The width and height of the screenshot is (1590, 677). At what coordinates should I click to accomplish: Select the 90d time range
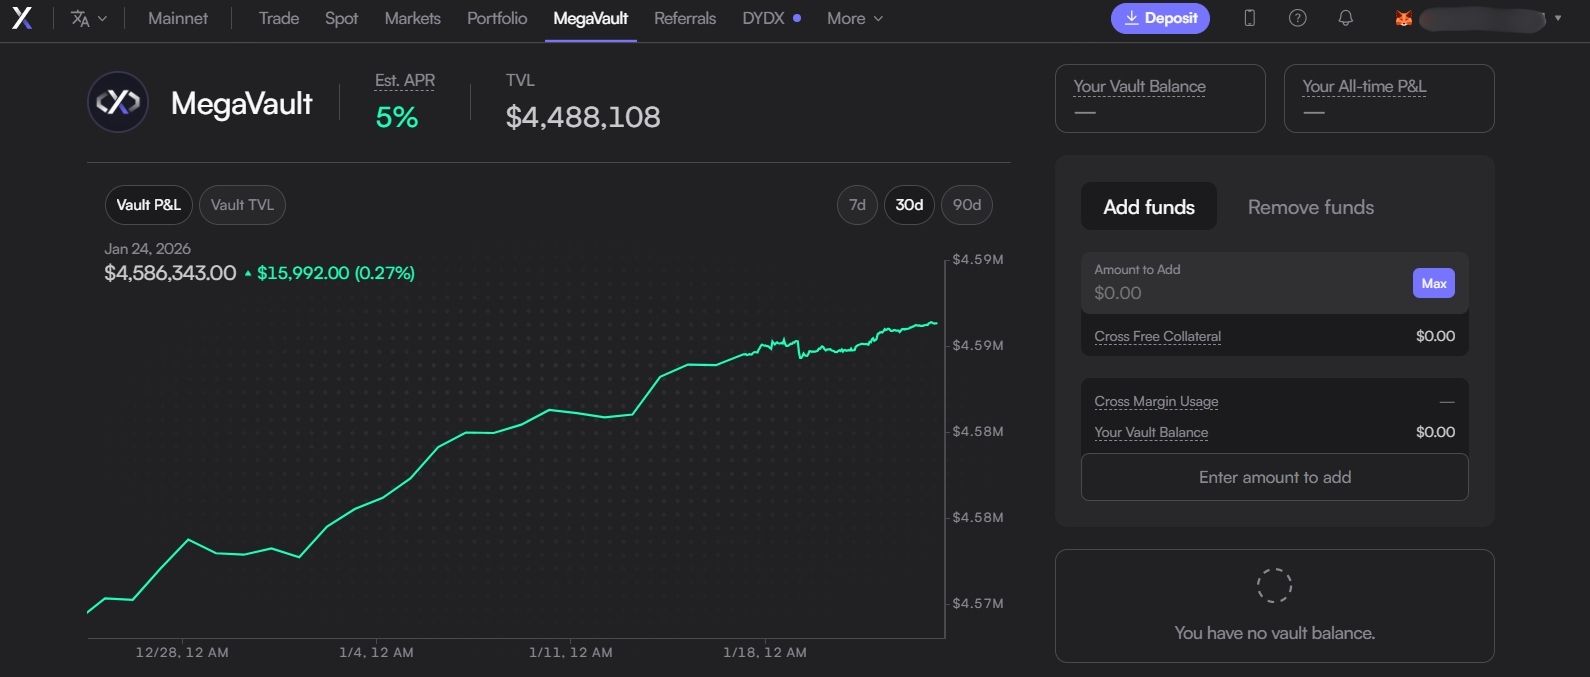pos(966,205)
